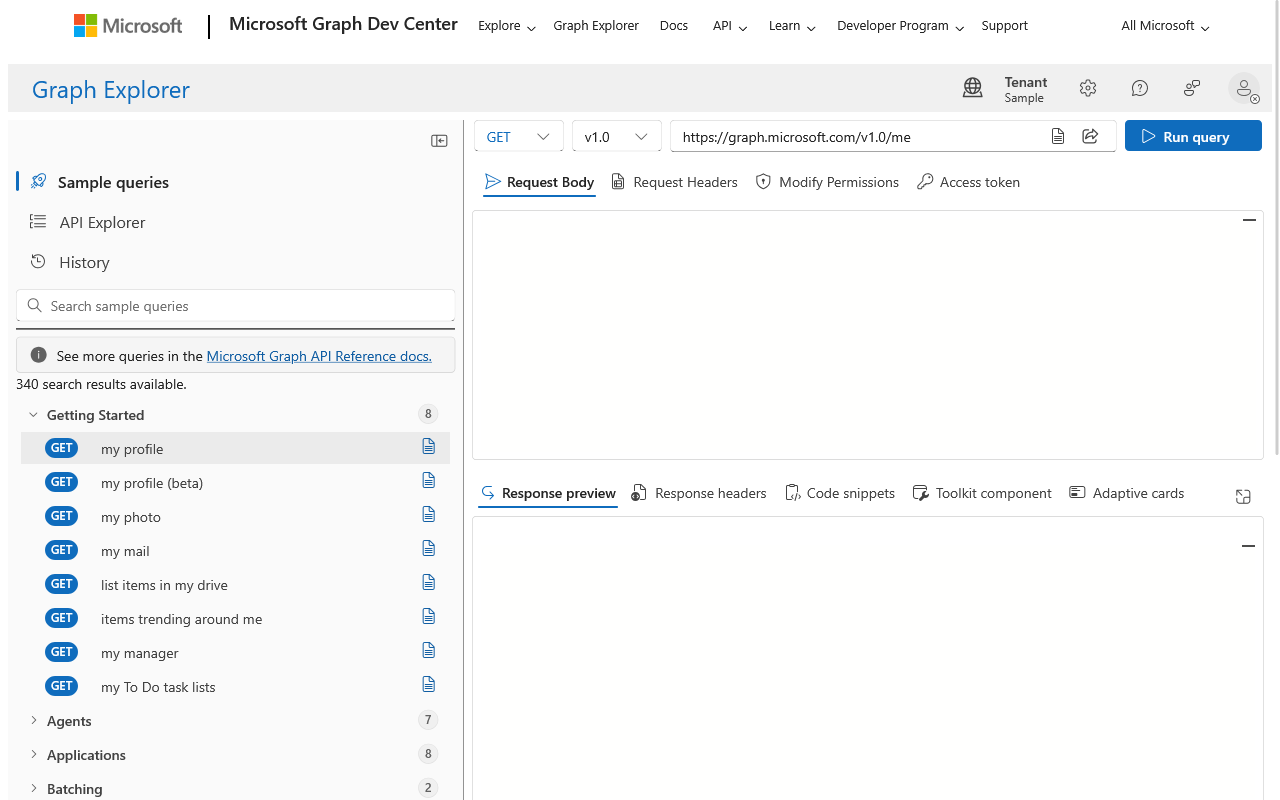Open the v1.0 version dropdown

click(x=616, y=136)
